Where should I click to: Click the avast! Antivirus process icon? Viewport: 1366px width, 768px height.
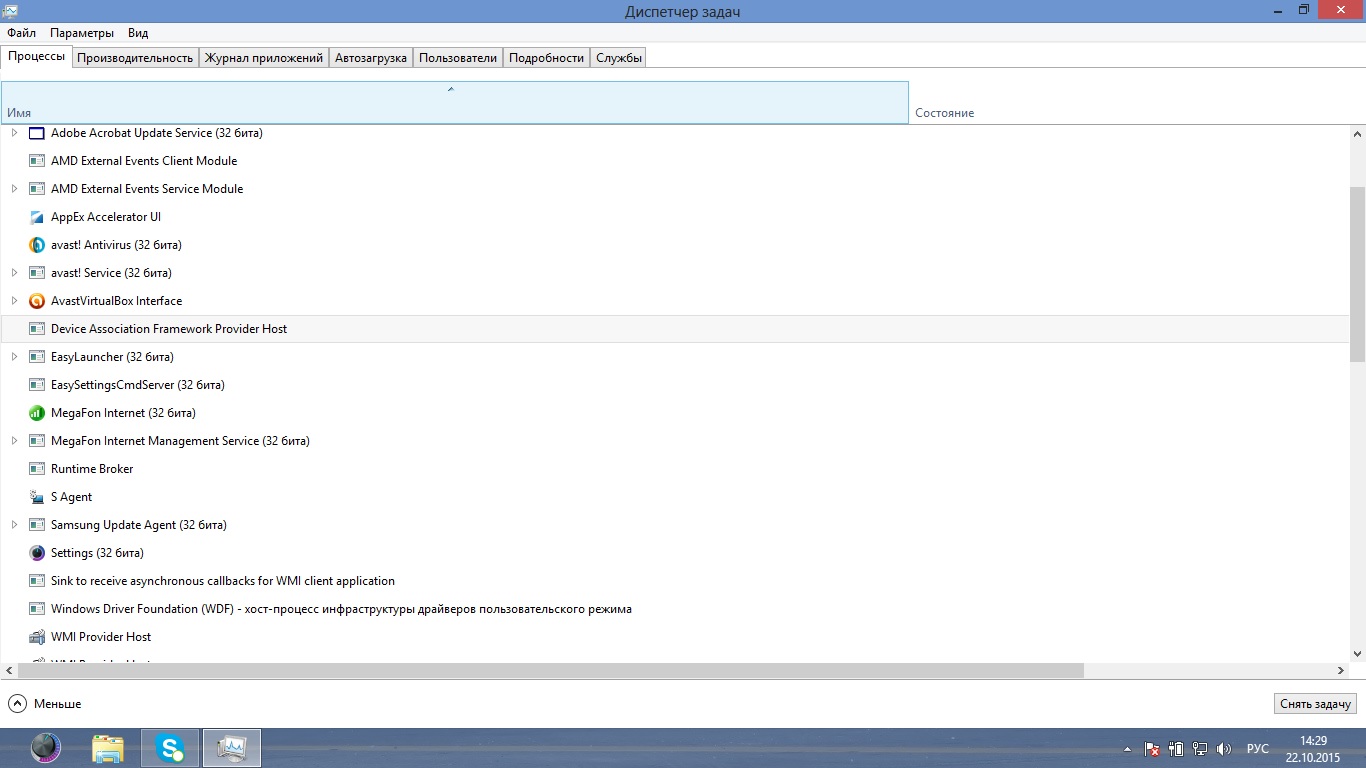(x=37, y=245)
